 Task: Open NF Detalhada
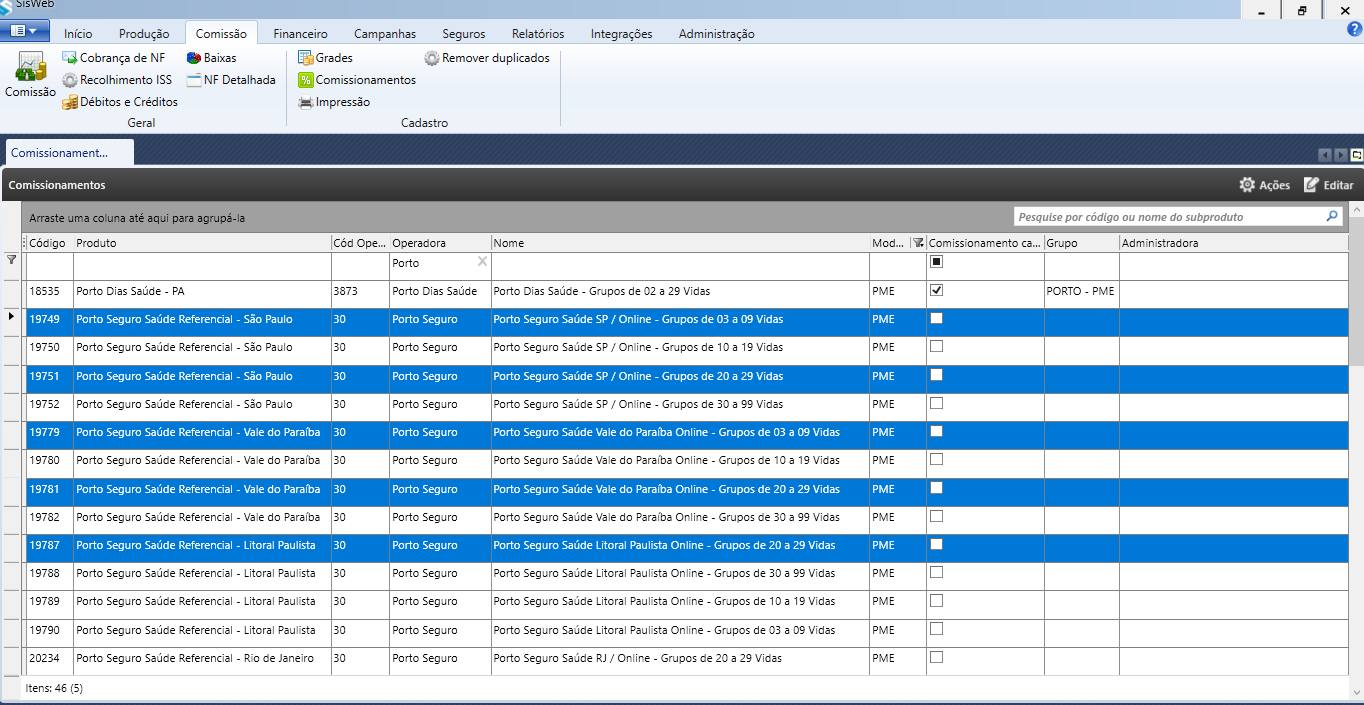point(230,80)
